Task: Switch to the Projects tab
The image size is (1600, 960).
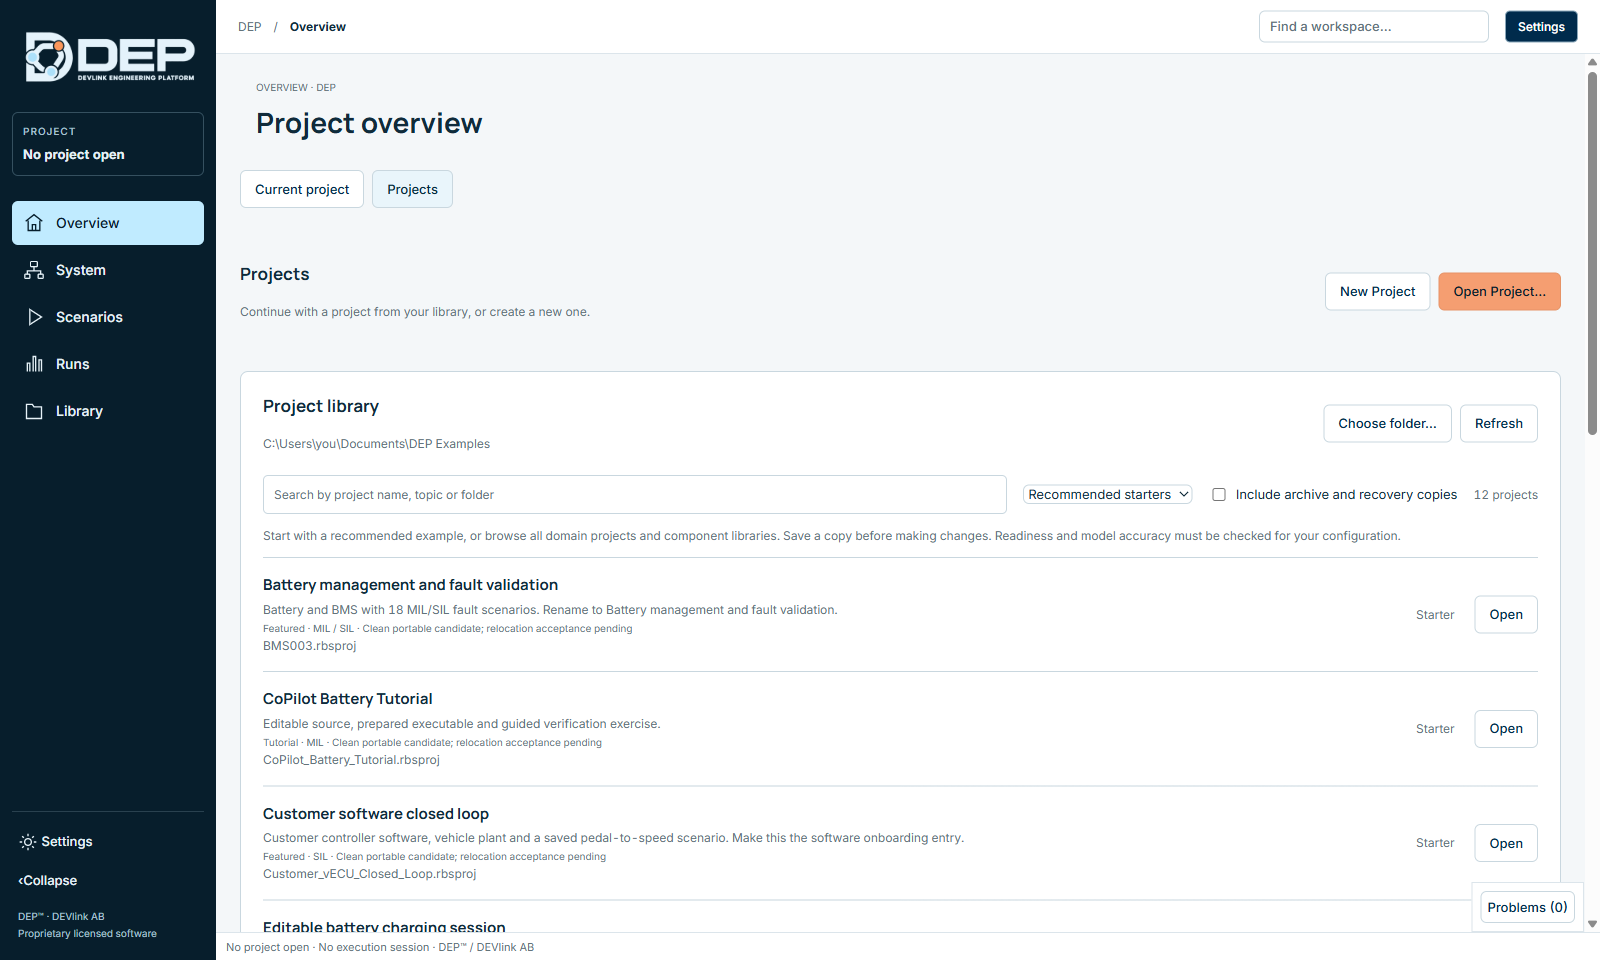Action: coord(412,189)
